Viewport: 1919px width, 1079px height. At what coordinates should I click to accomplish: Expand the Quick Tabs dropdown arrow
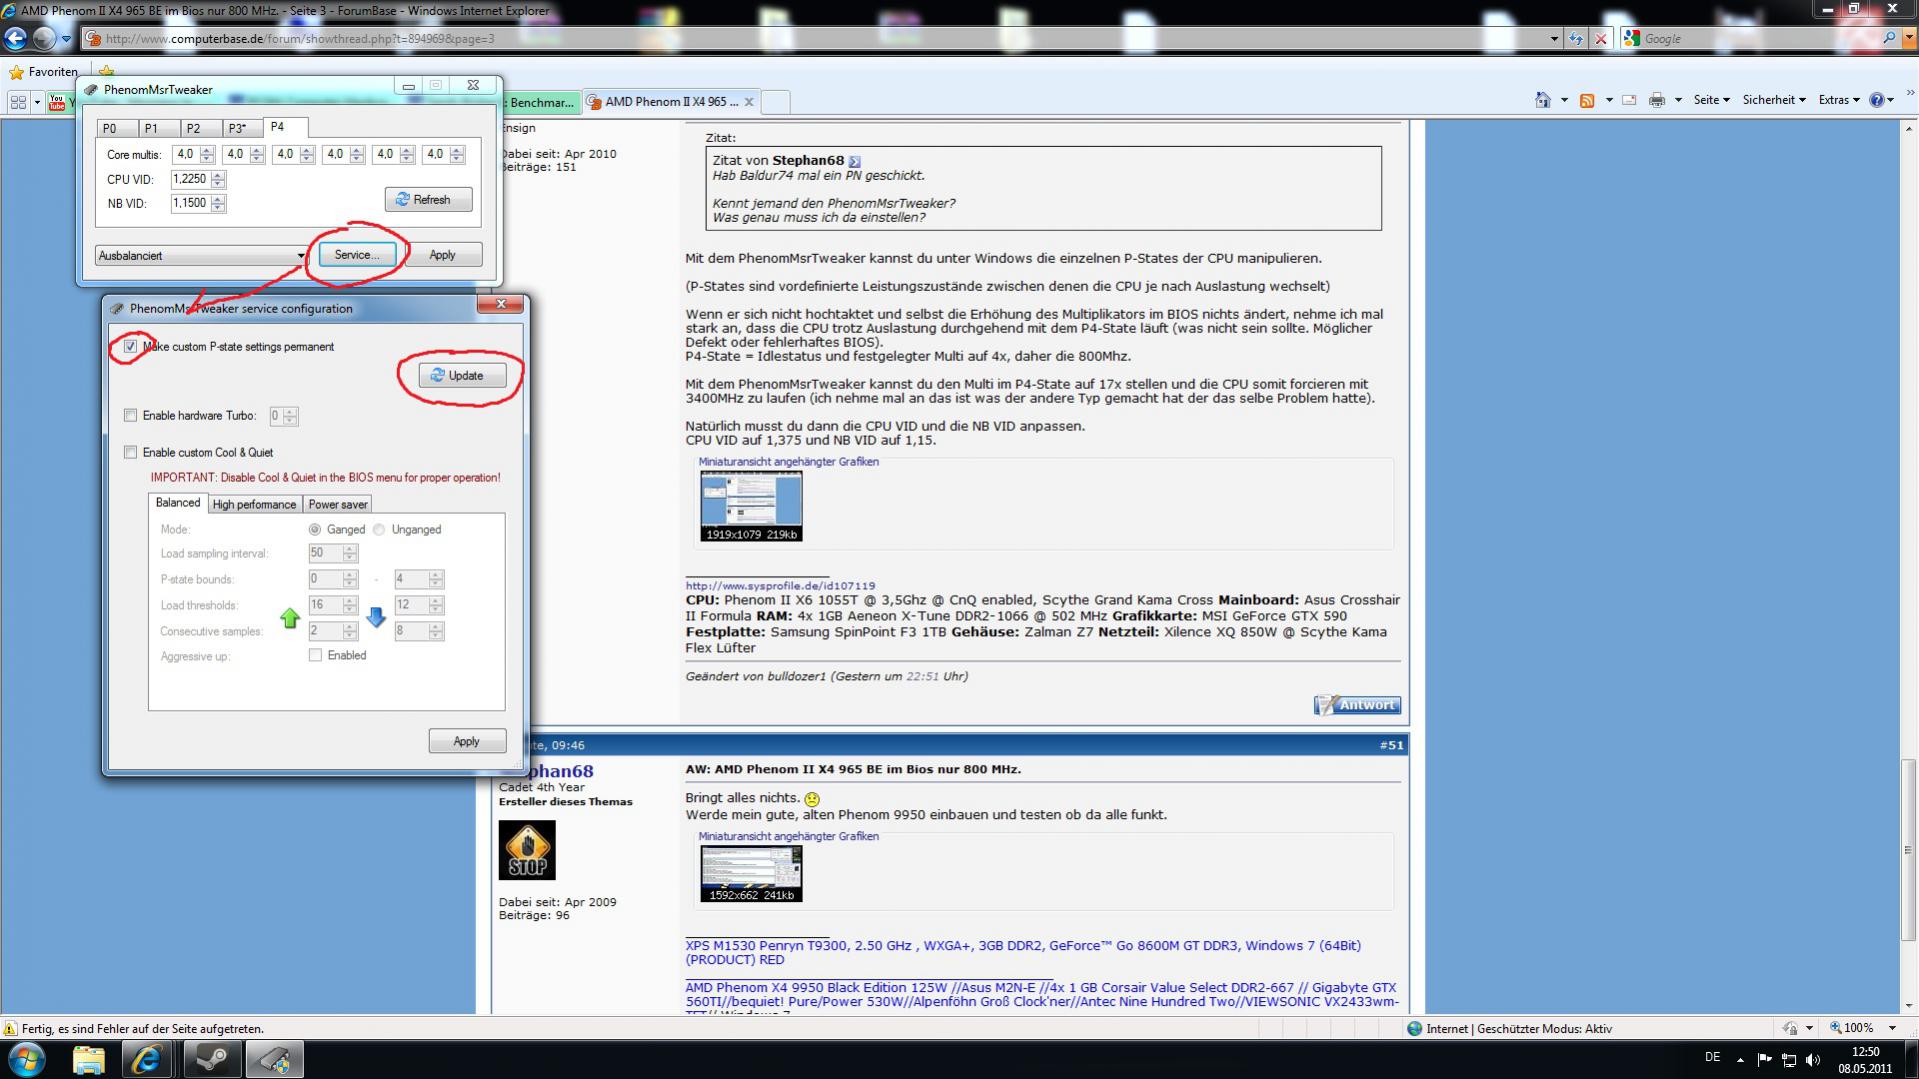coord(37,102)
